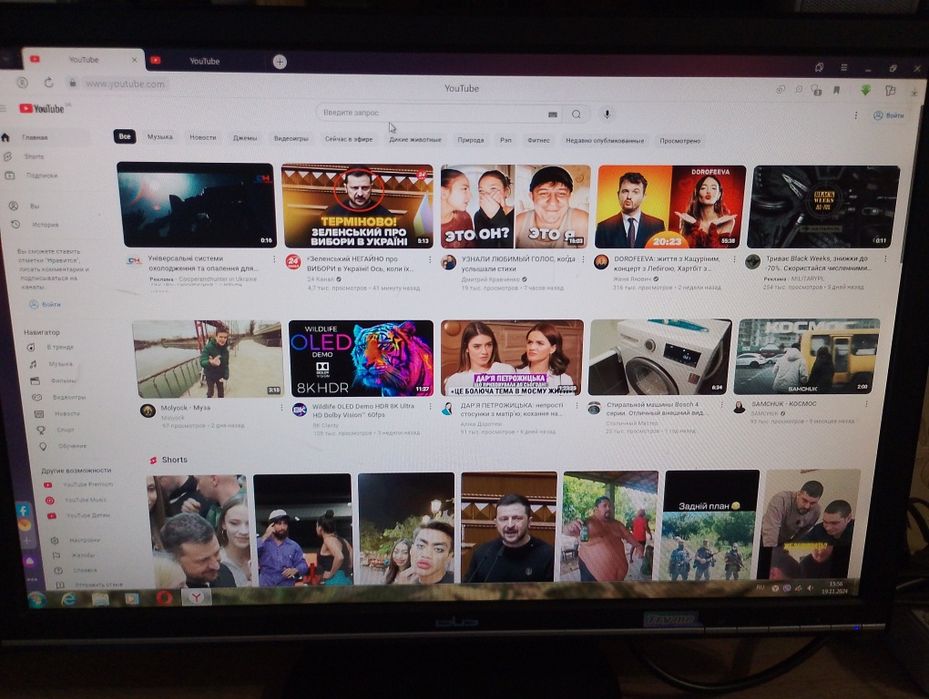Select the Просмотрено filter chip
The height and width of the screenshot is (699, 929).
(x=680, y=141)
